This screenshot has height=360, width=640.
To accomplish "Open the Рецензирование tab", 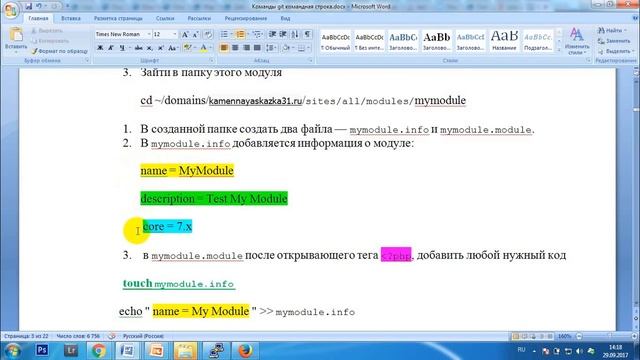I will click(x=245, y=18).
